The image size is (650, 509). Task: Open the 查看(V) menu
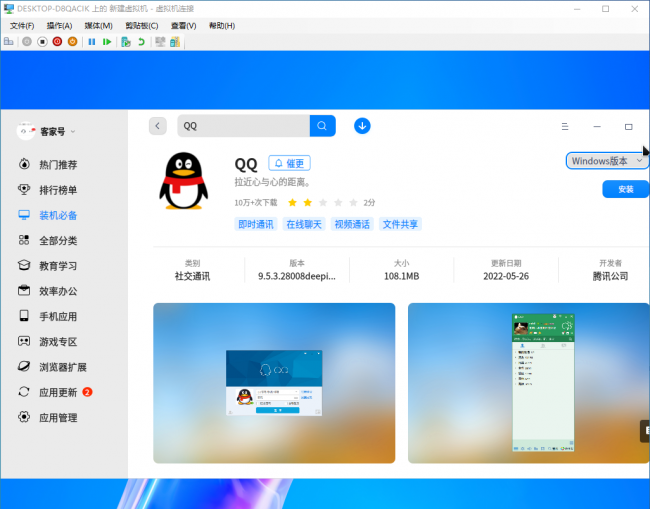184,26
